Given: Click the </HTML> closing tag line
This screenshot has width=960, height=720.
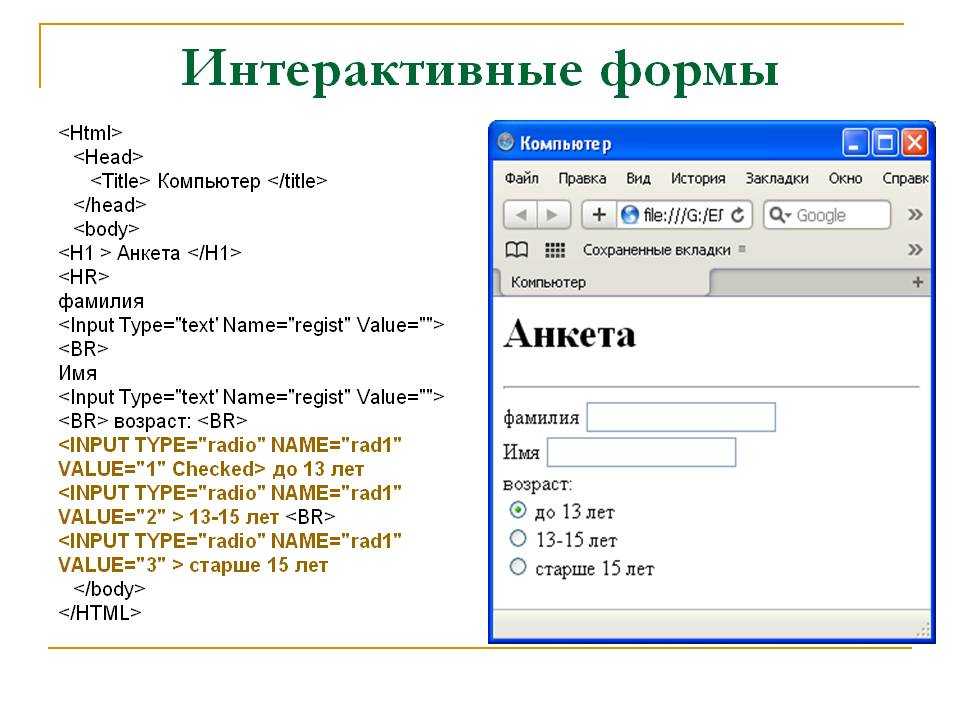Looking at the screenshot, I should [x=100, y=613].
